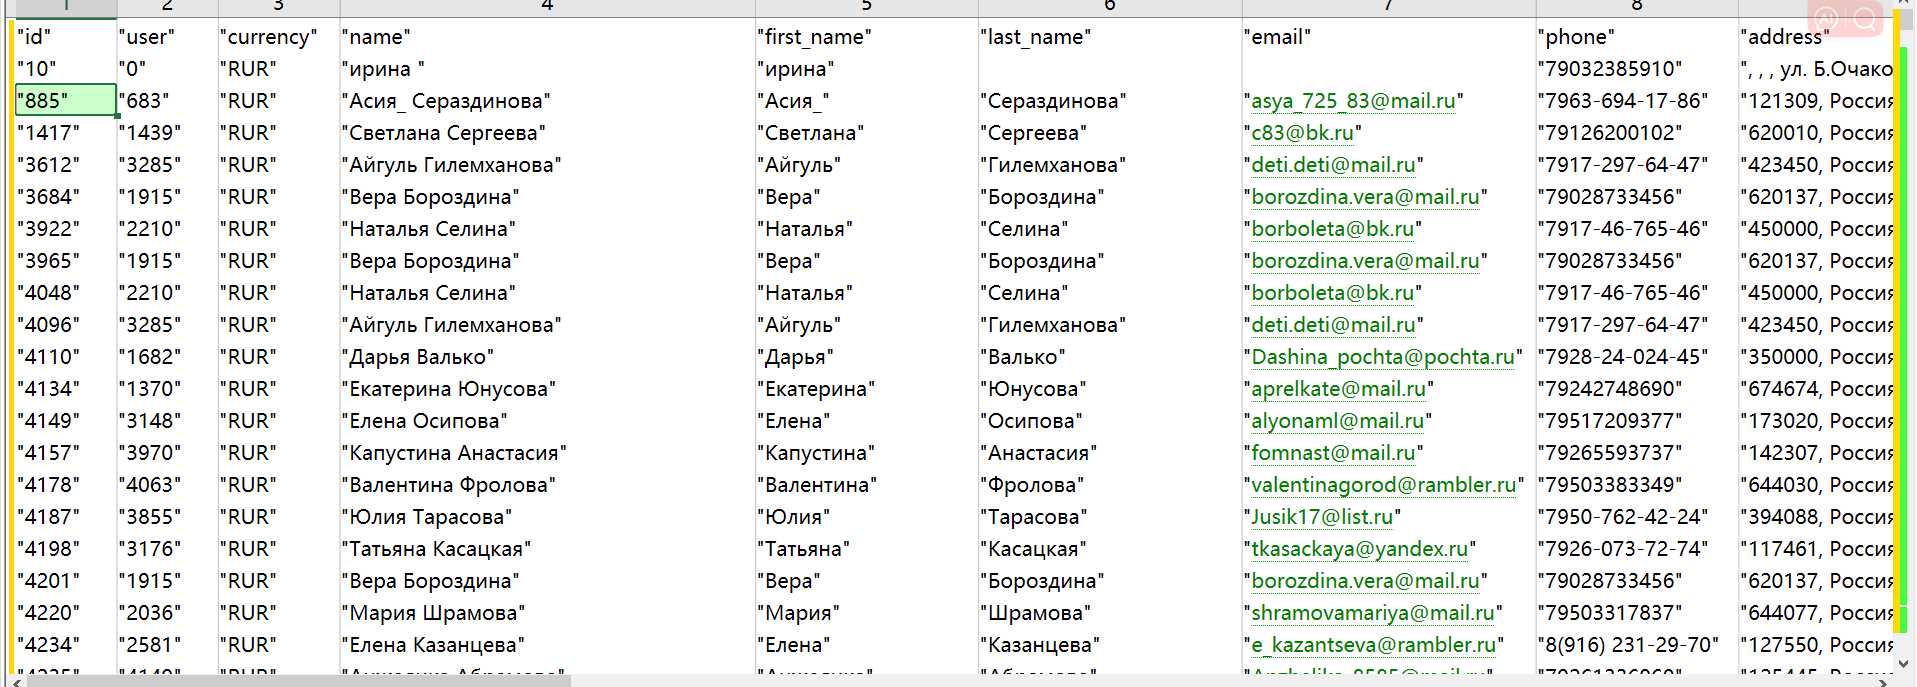Open deti.deti@mail.ru link in row 4096

tap(1333, 325)
